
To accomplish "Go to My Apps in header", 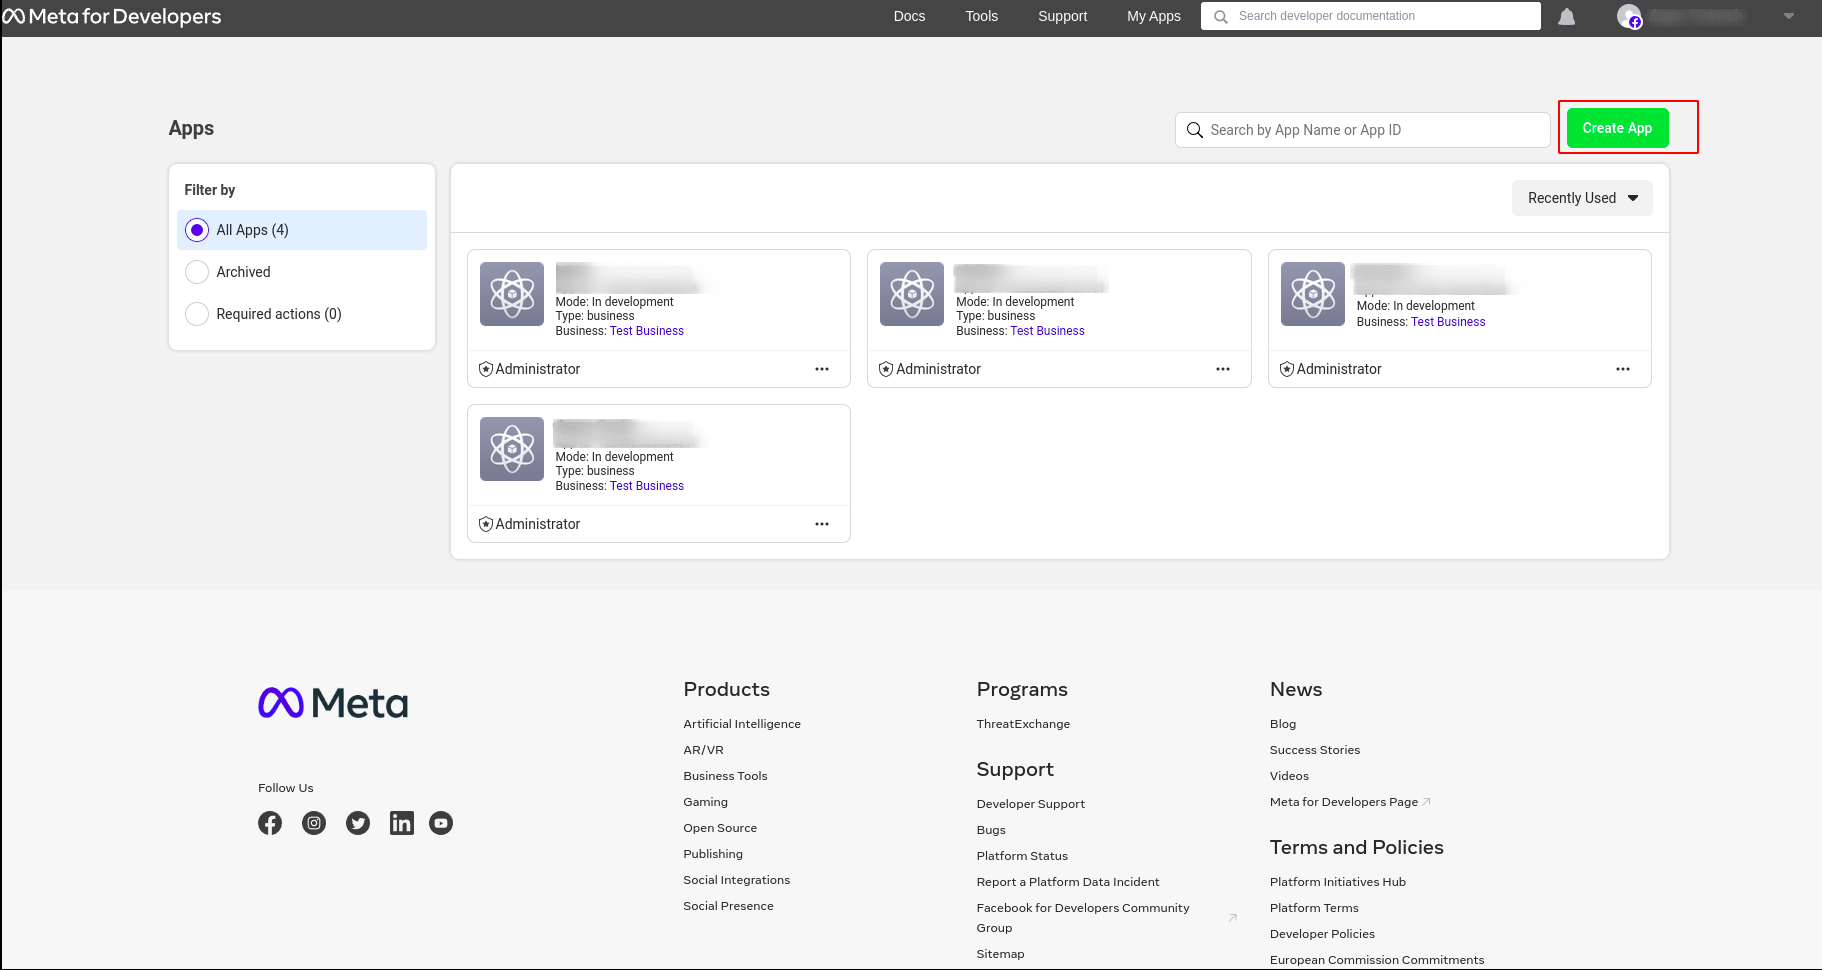I will coord(1153,17).
